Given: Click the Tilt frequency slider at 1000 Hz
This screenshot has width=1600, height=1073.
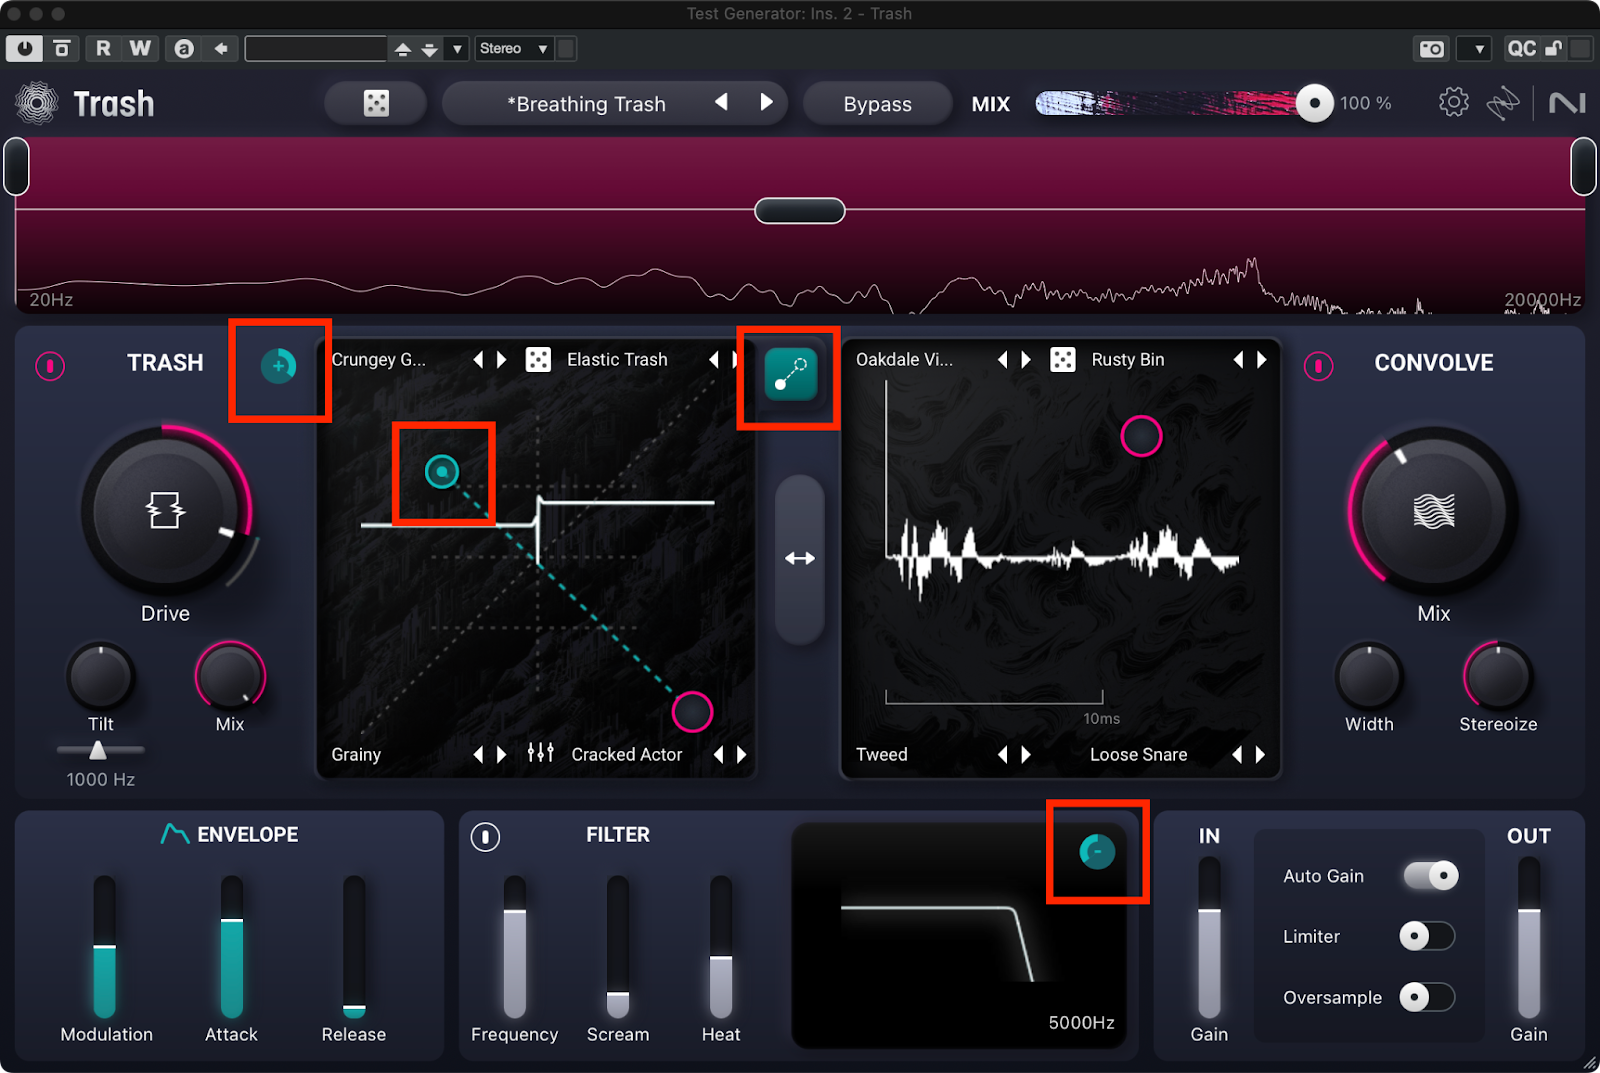Looking at the screenshot, I should tap(98, 750).
